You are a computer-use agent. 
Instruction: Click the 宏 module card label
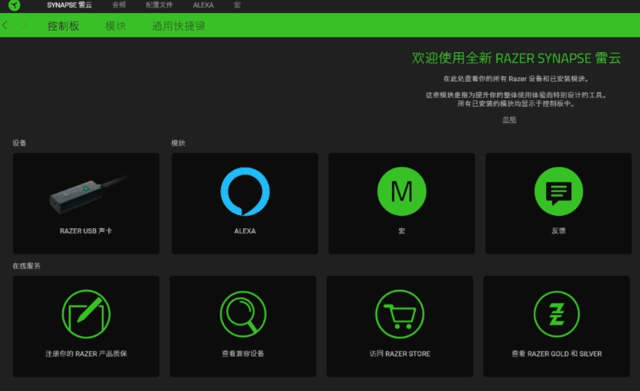pyautogui.click(x=402, y=231)
